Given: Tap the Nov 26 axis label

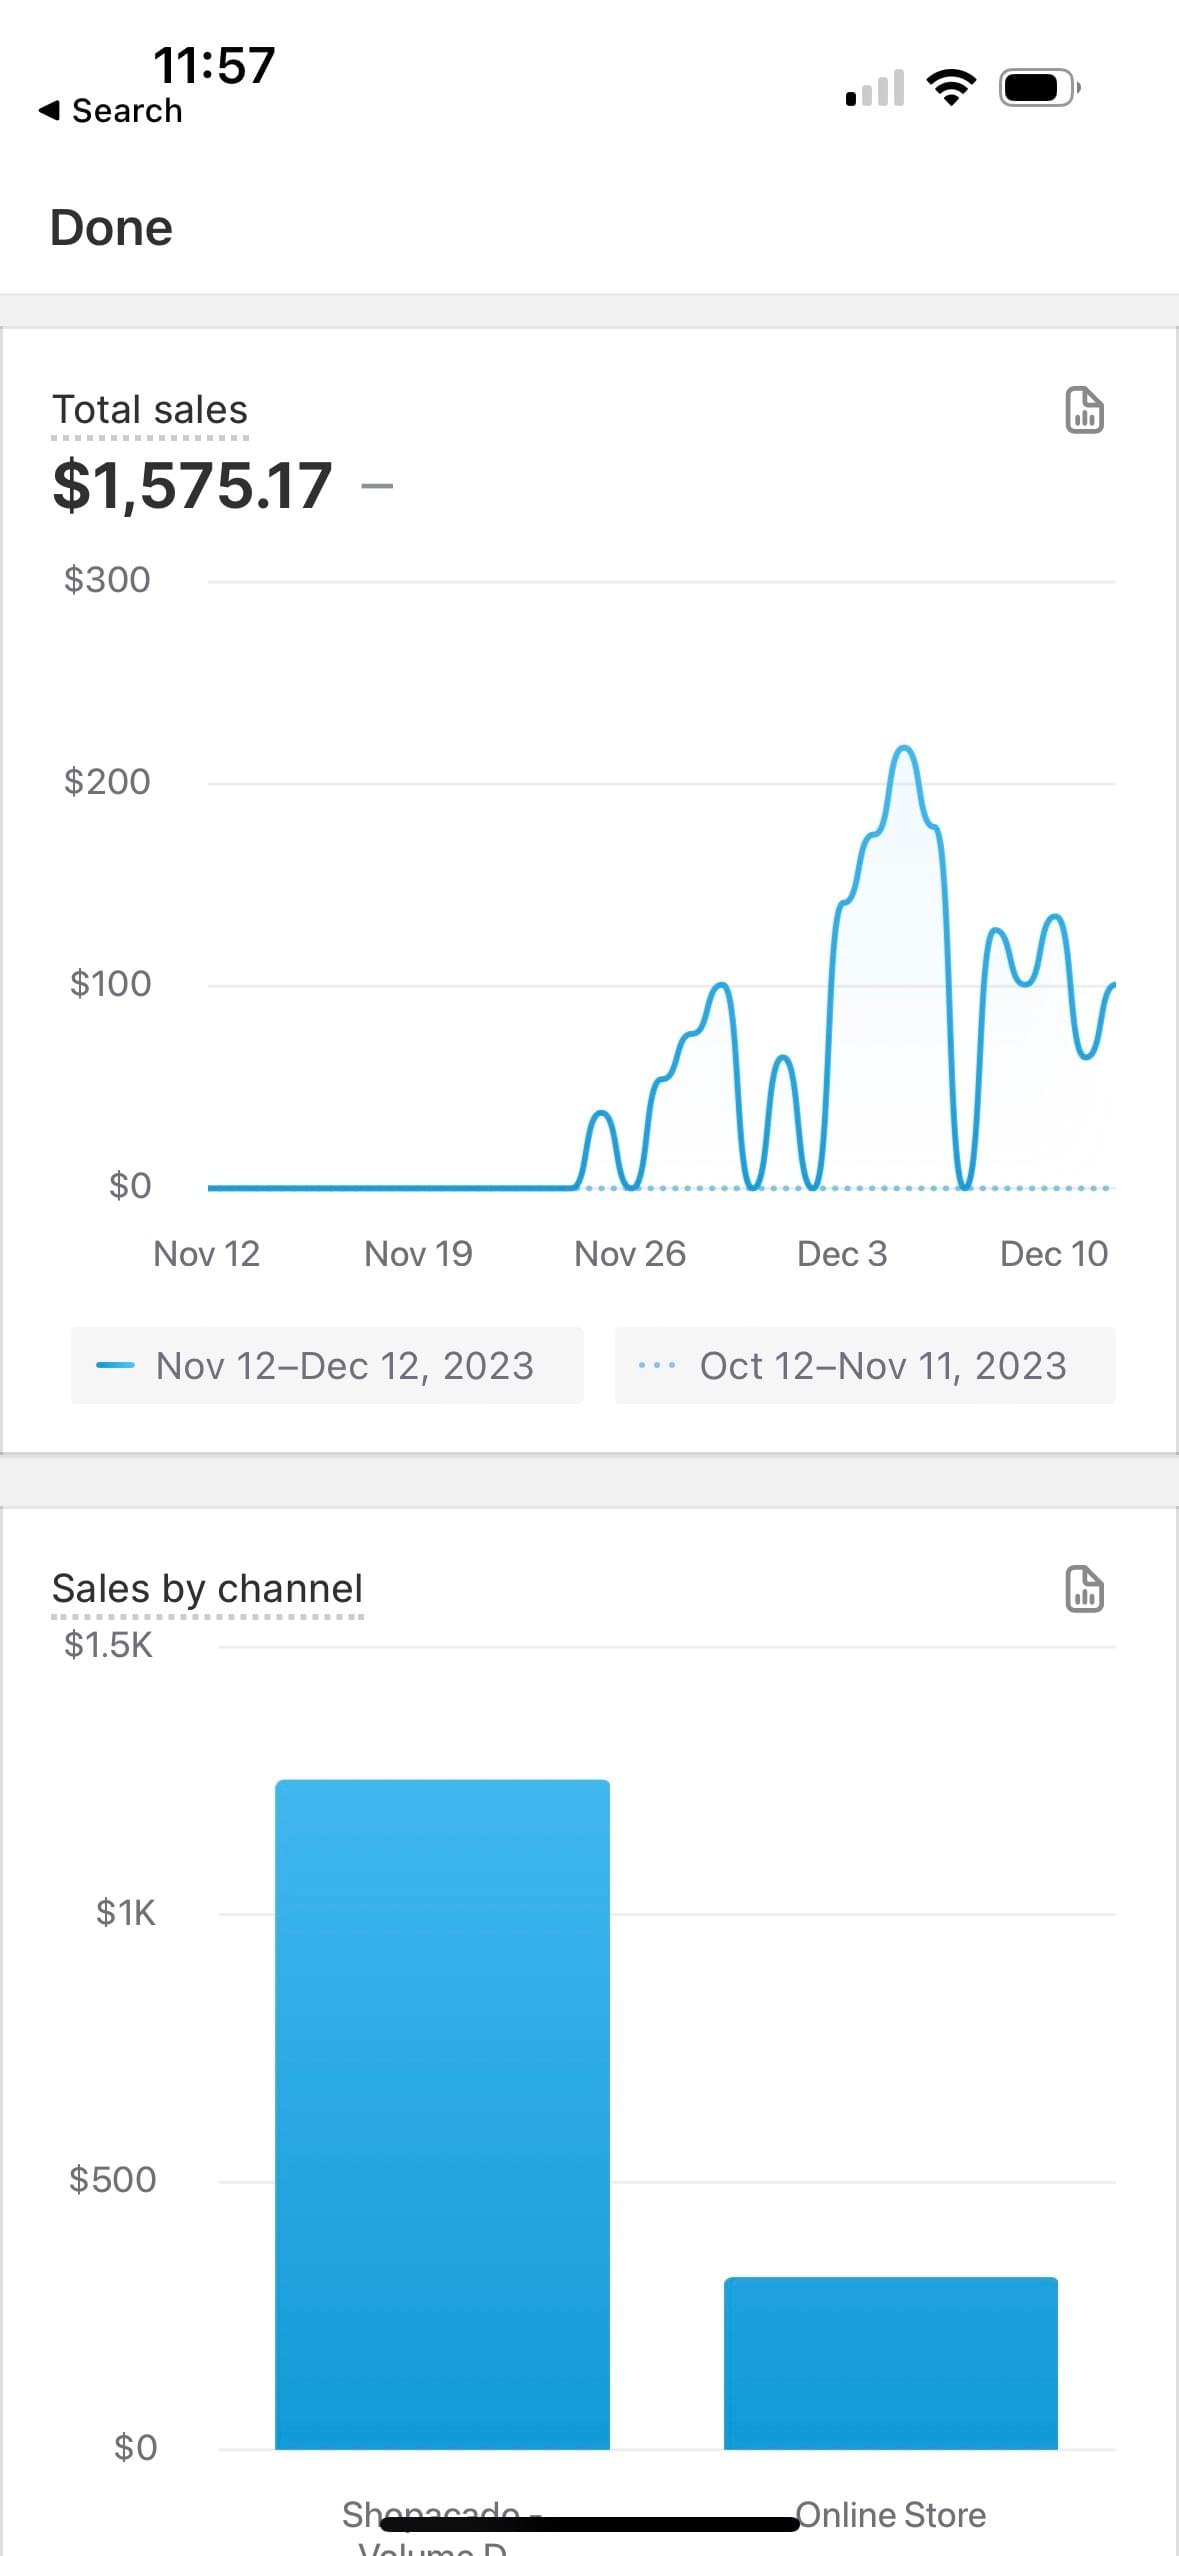Looking at the screenshot, I should tap(630, 1254).
